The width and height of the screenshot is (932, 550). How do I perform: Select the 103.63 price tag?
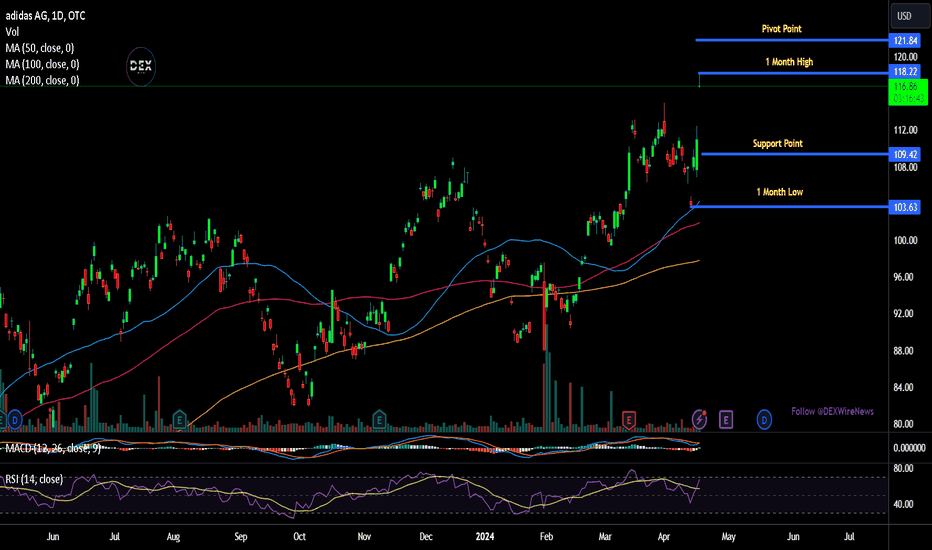tap(905, 207)
